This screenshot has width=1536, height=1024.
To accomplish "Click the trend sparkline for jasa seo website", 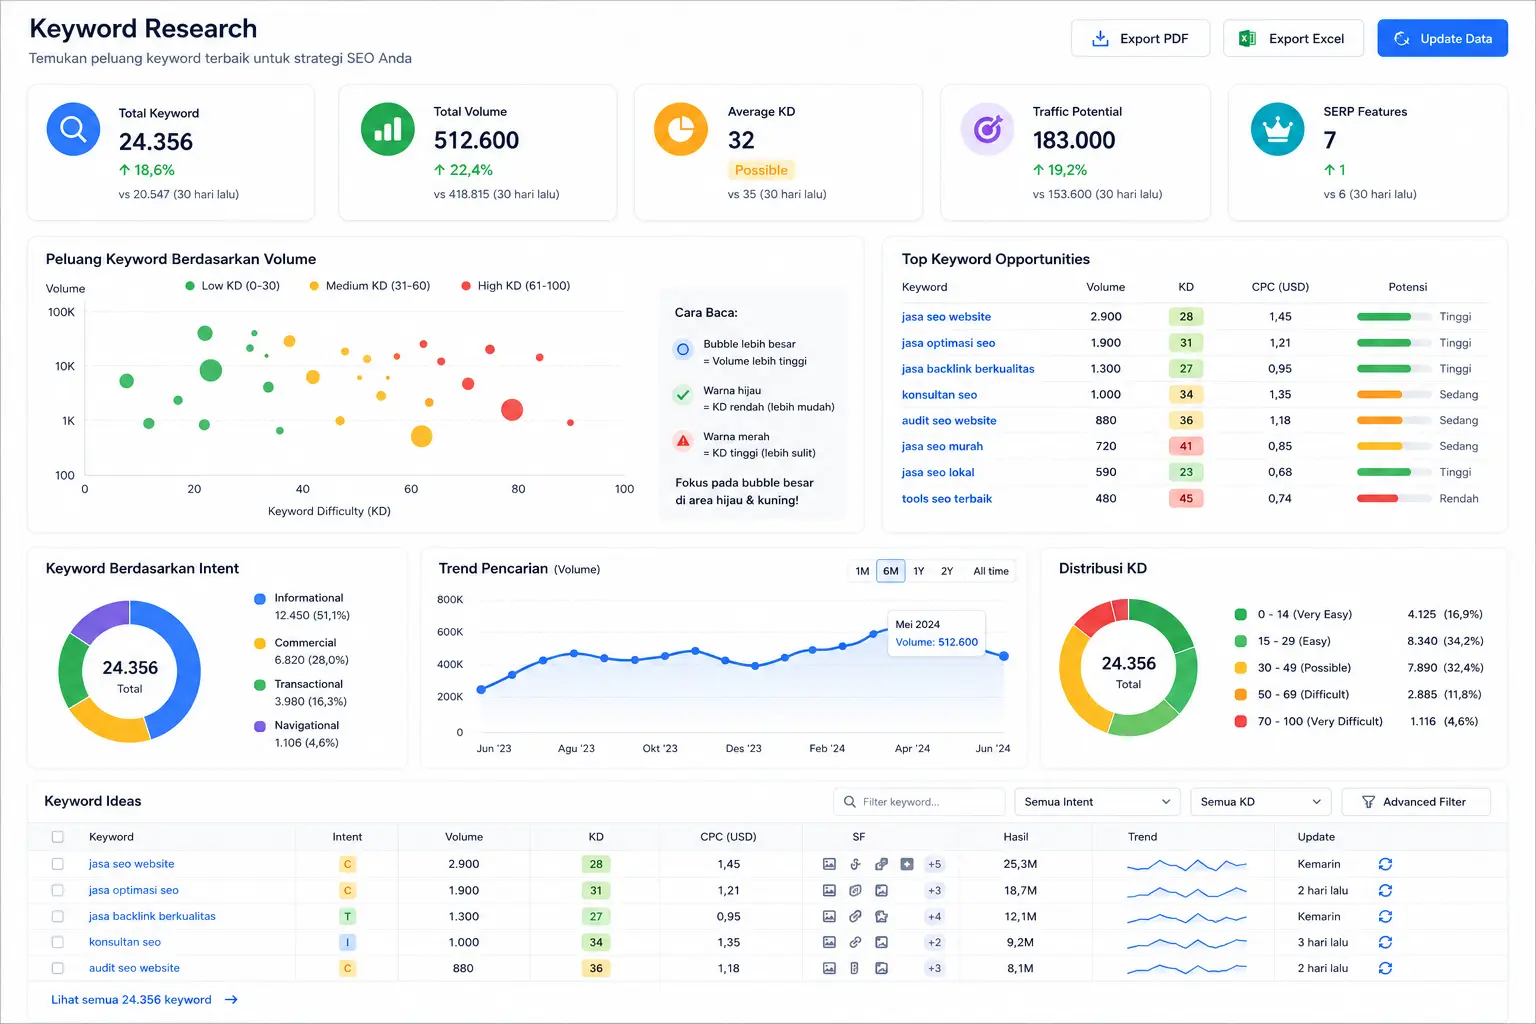I will [1186, 864].
